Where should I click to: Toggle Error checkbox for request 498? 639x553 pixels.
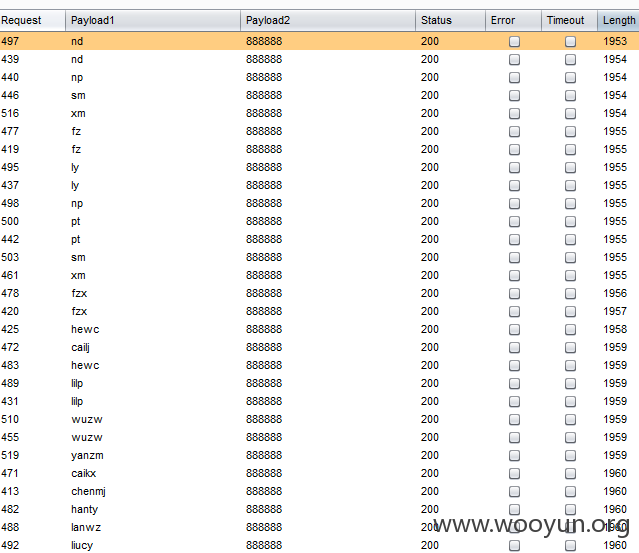514,203
